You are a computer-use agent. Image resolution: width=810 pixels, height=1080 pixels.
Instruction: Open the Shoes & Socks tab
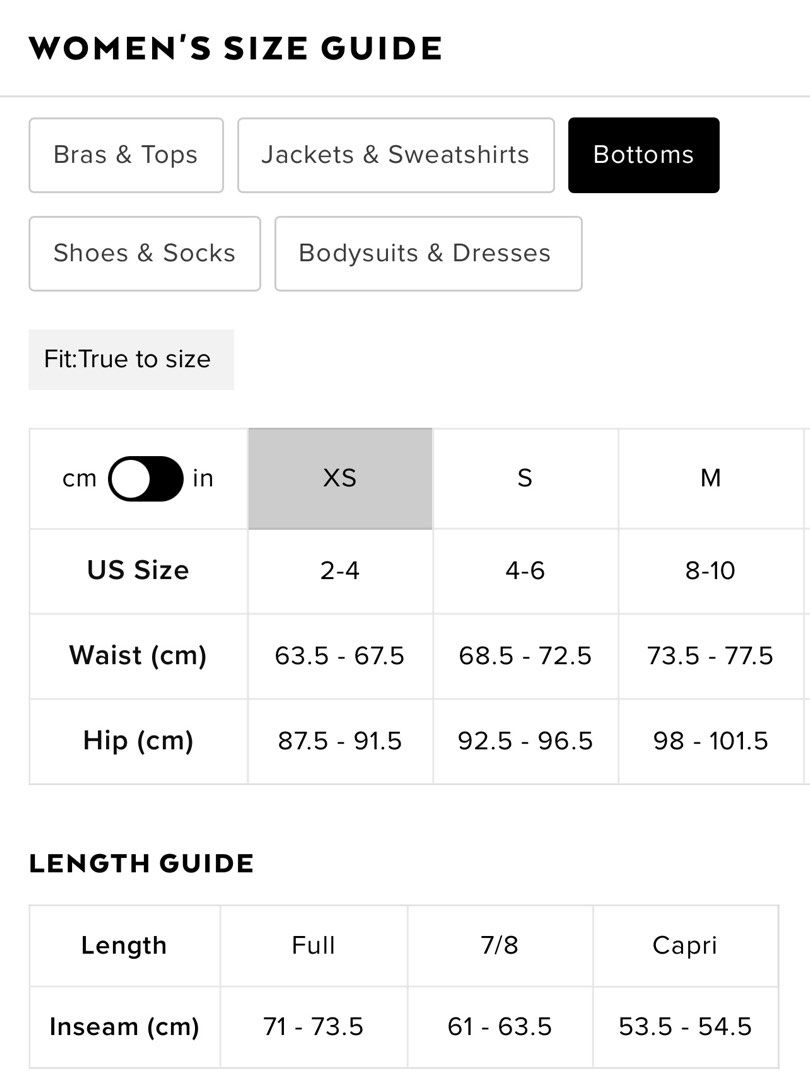[x=145, y=253]
